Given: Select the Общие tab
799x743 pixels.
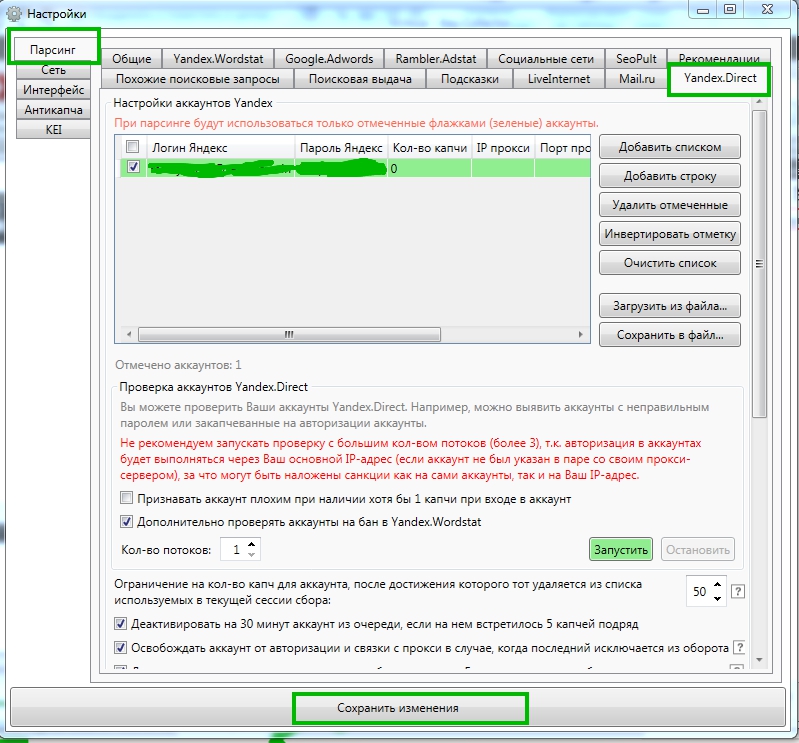Looking at the screenshot, I should [x=131, y=59].
